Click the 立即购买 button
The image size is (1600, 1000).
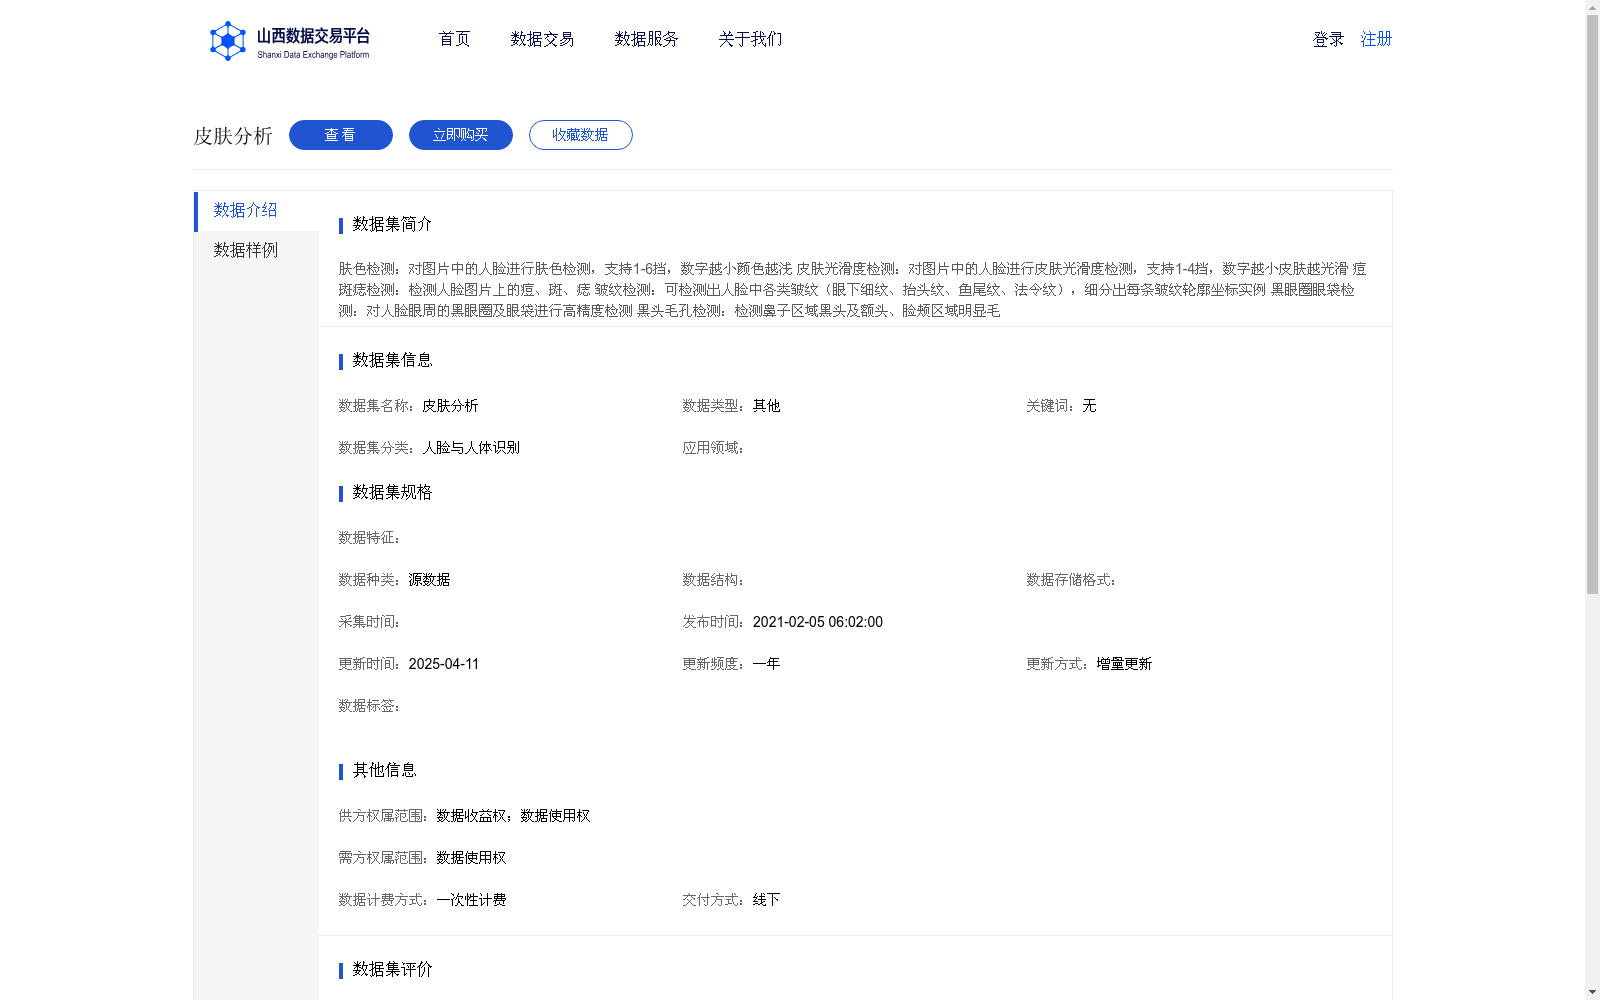pyautogui.click(x=461, y=135)
